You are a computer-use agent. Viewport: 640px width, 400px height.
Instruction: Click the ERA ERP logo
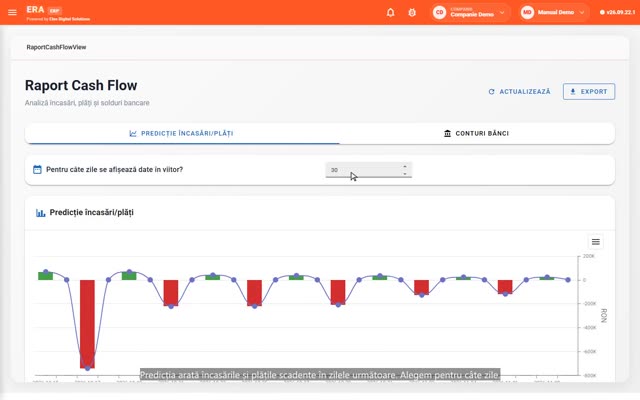(44, 10)
